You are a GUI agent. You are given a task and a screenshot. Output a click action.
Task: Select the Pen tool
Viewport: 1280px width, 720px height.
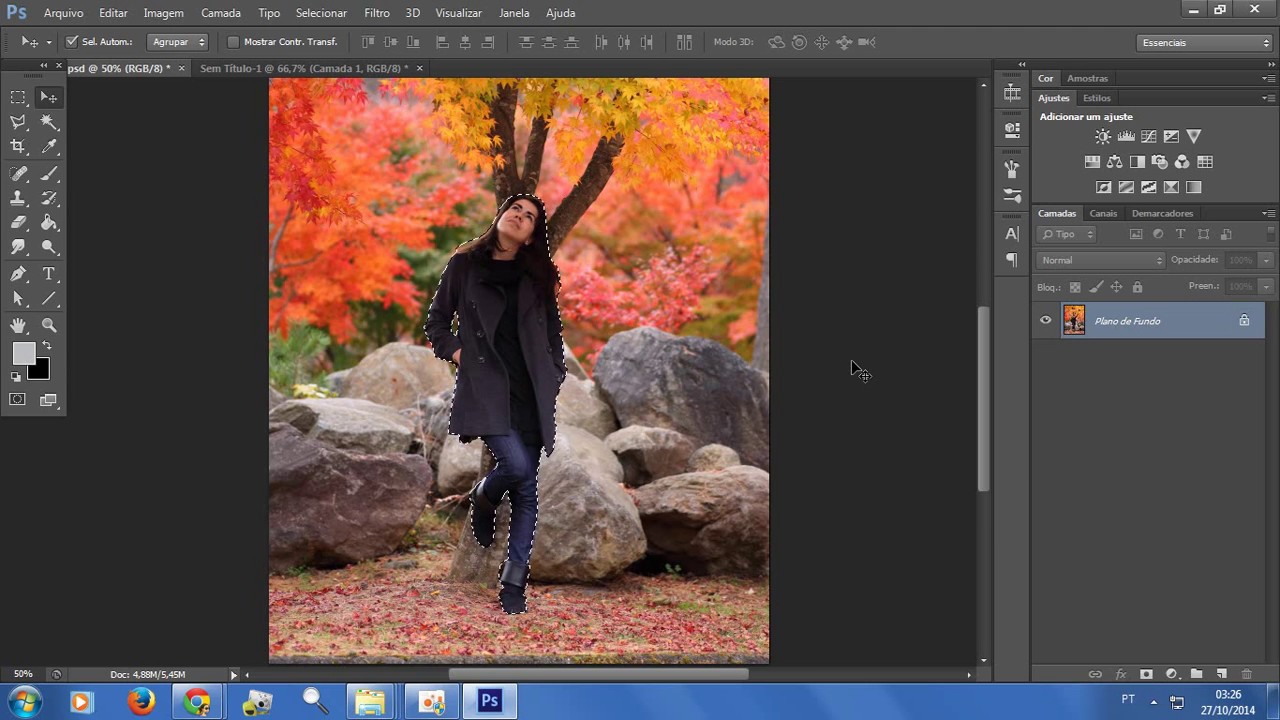click(18, 274)
